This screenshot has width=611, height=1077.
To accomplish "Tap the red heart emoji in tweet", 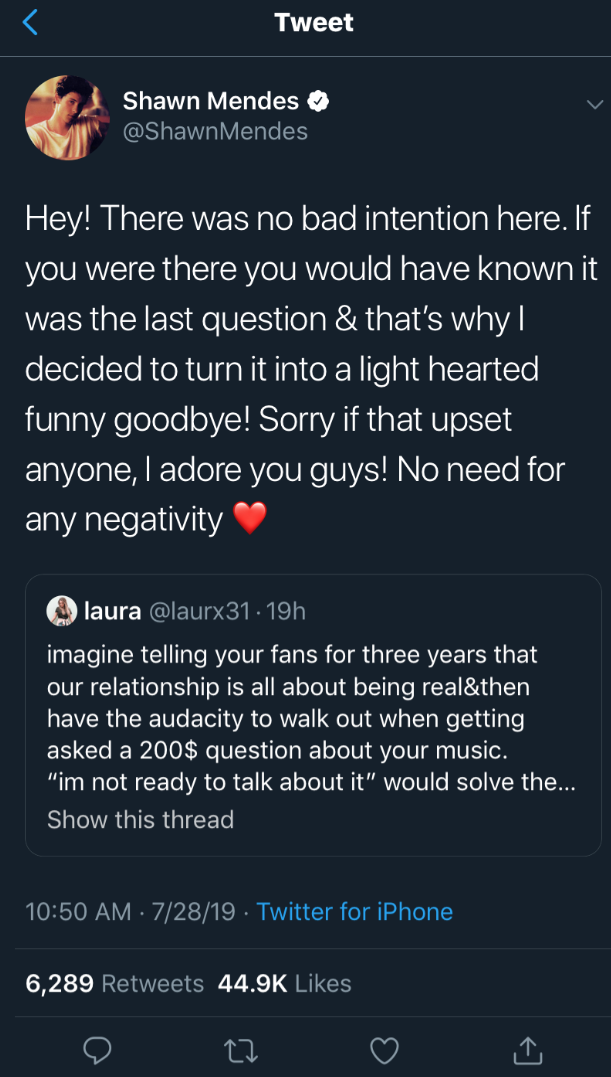I will click(249, 518).
